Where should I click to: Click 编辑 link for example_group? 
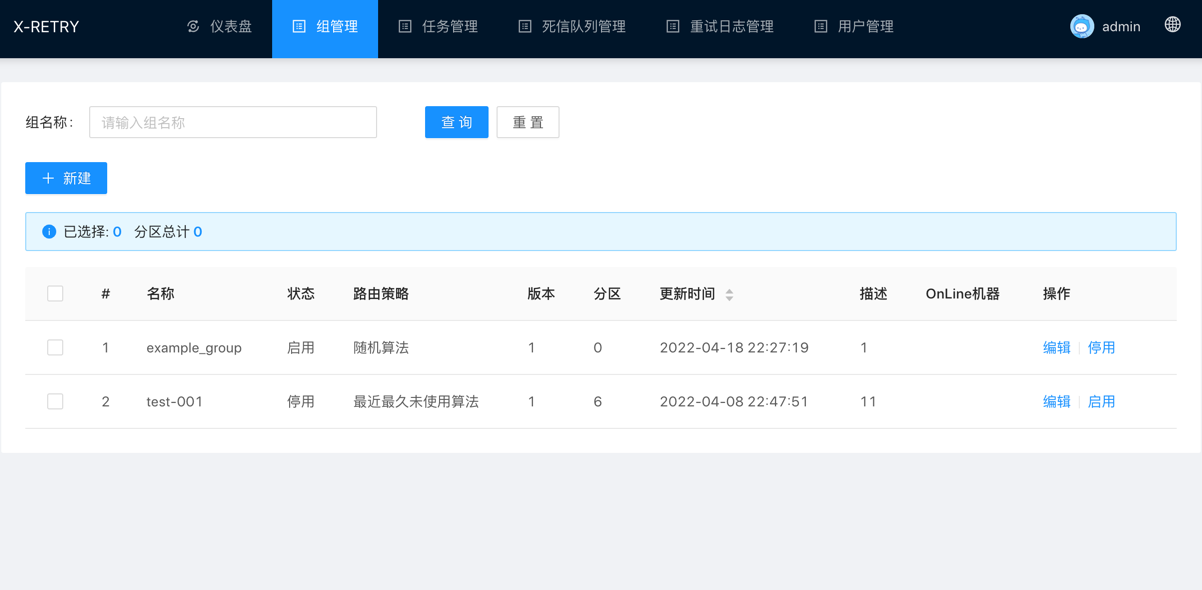1056,348
